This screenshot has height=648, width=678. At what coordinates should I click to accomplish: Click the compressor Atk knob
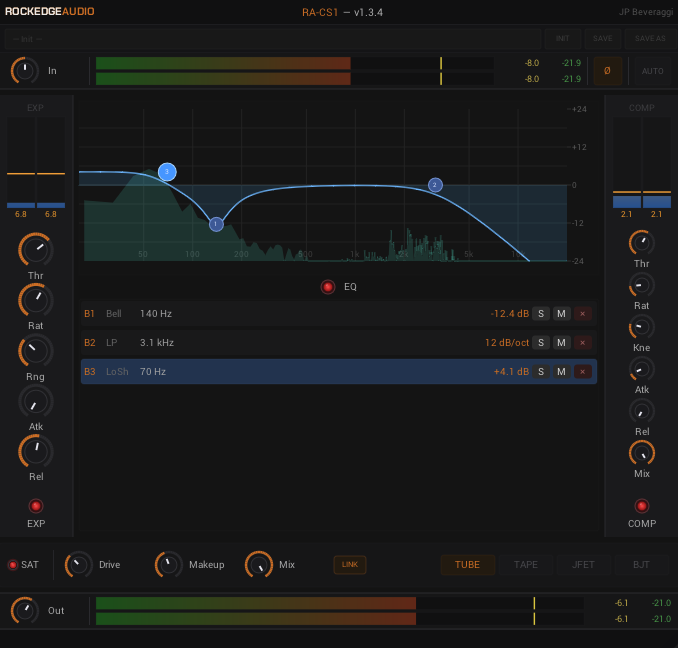pyautogui.click(x=642, y=369)
